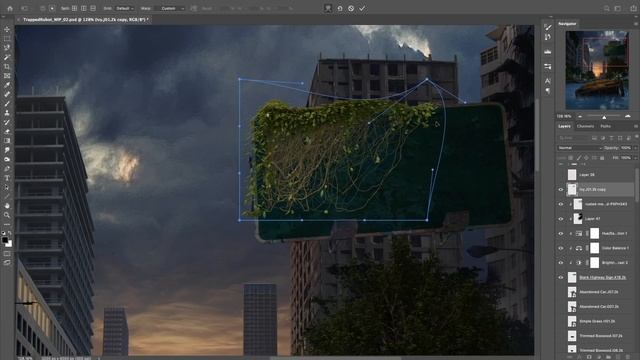Select the Brush tool
Image resolution: width=640 pixels, height=360 pixels.
coord(7,104)
